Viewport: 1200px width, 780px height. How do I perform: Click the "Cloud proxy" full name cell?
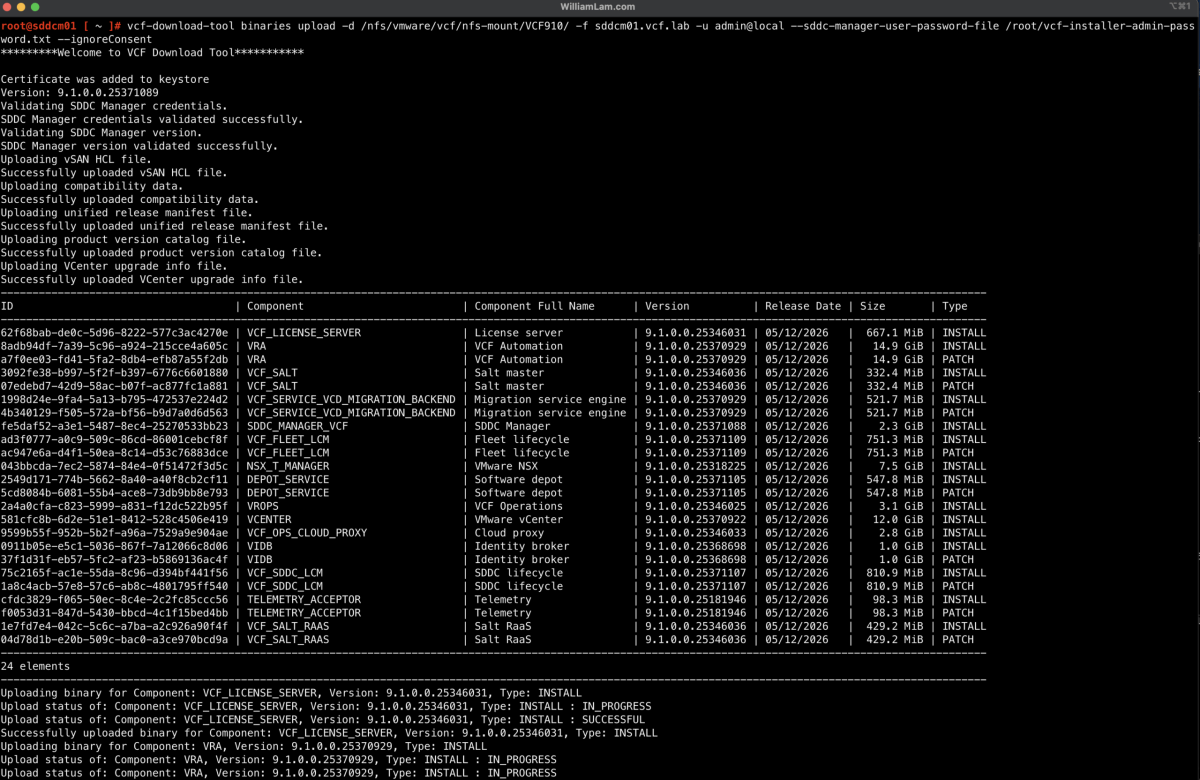[509, 533]
